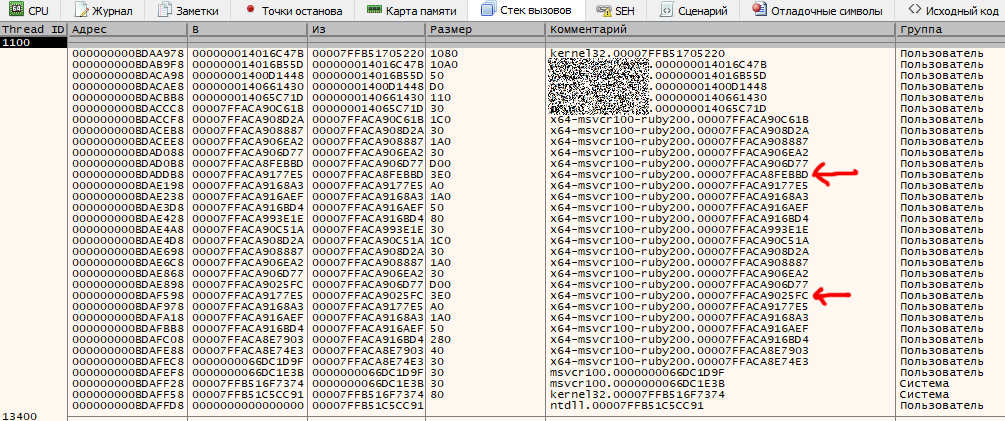Viewport: 1005px width, 421px height.
Task: Click В value 0000000000000000 in last row
Action: [x=247, y=406]
